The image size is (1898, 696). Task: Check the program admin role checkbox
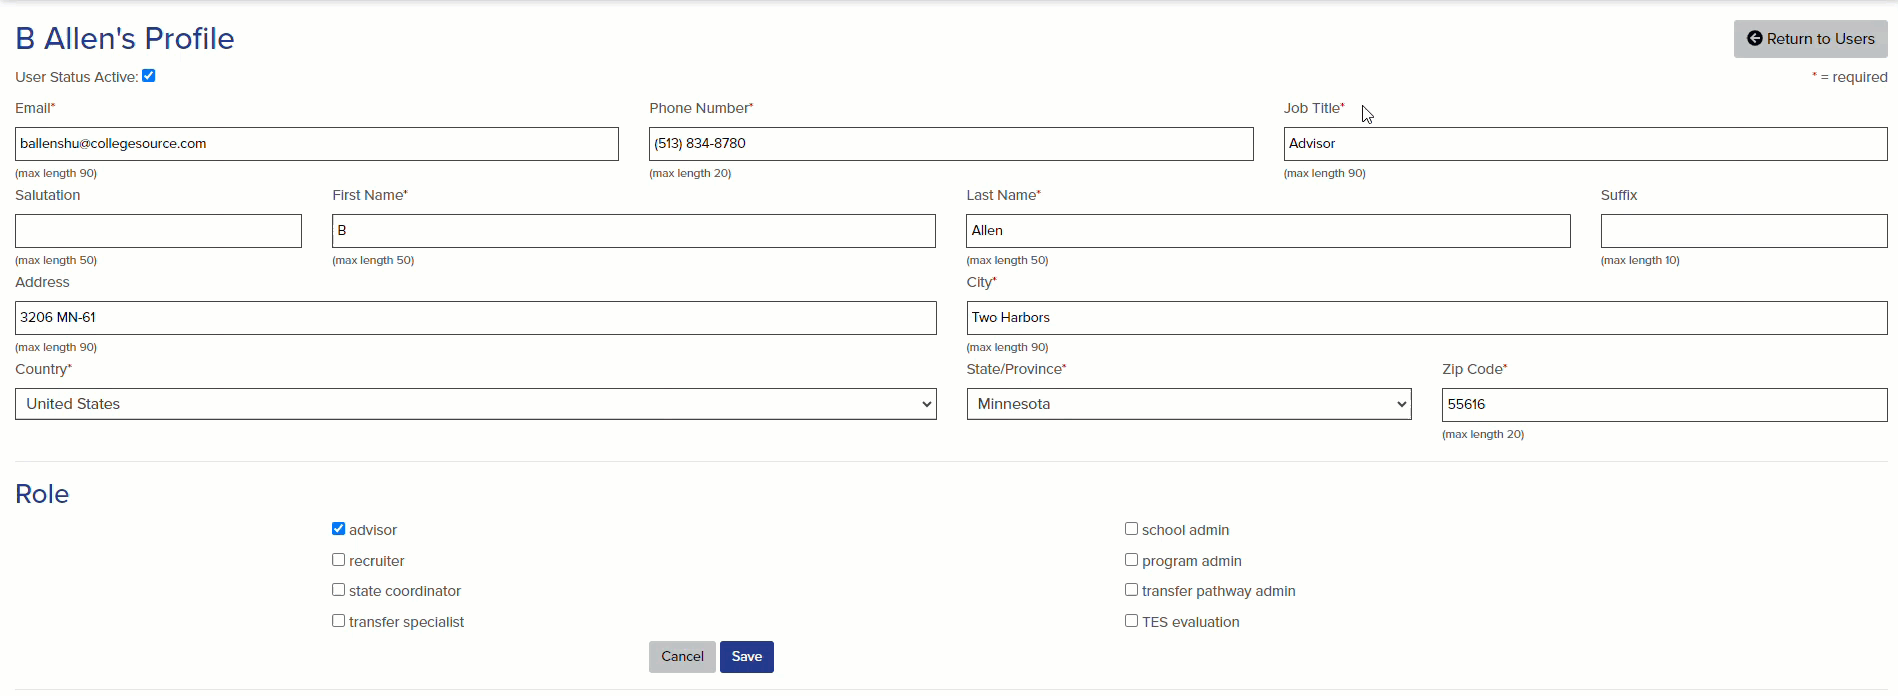1132,560
